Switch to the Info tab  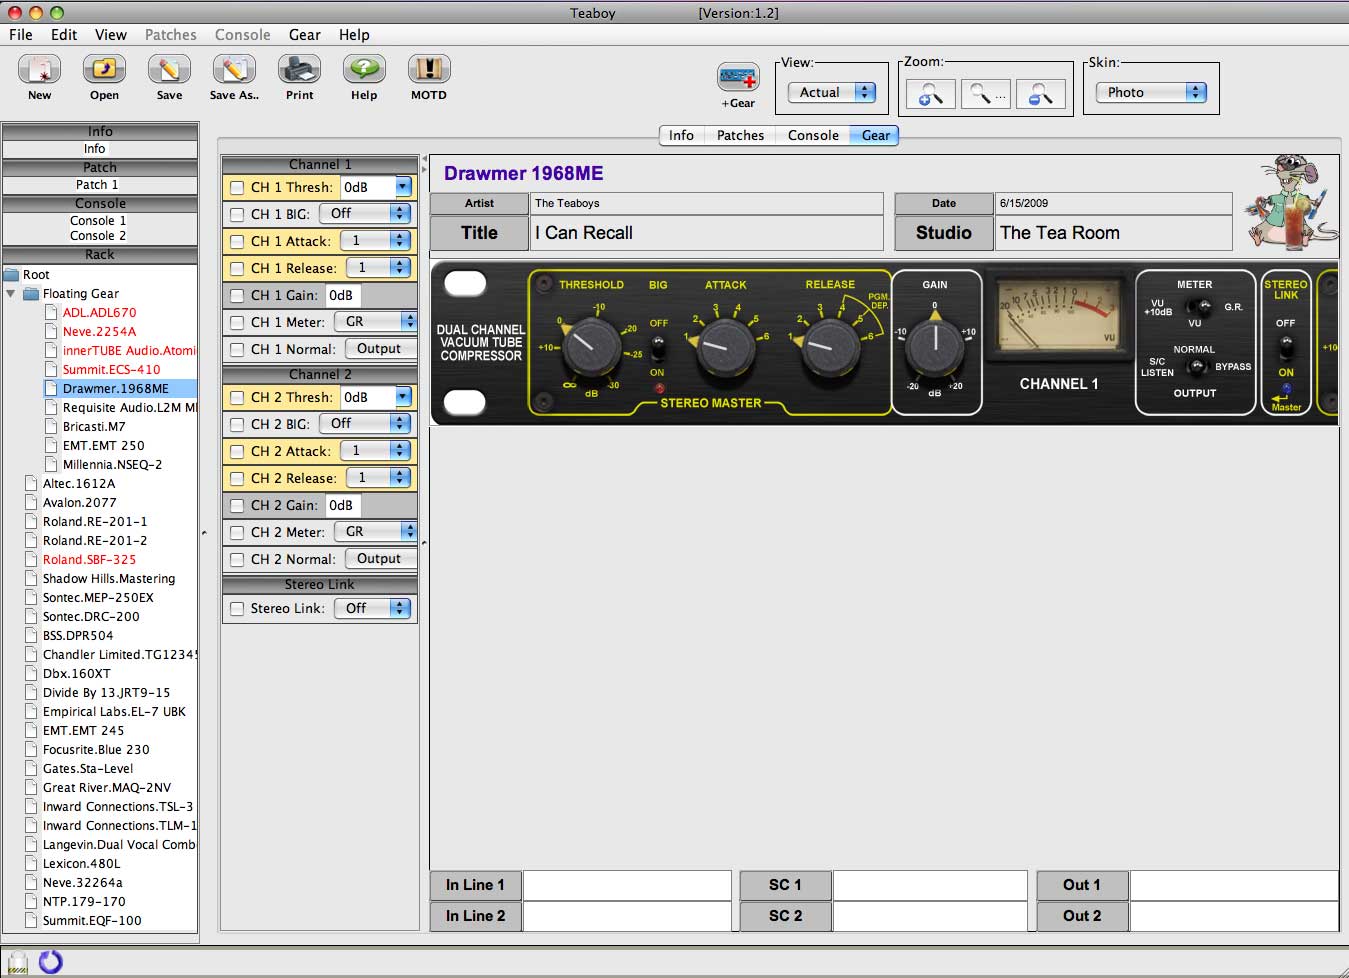(x=681, y=135)
